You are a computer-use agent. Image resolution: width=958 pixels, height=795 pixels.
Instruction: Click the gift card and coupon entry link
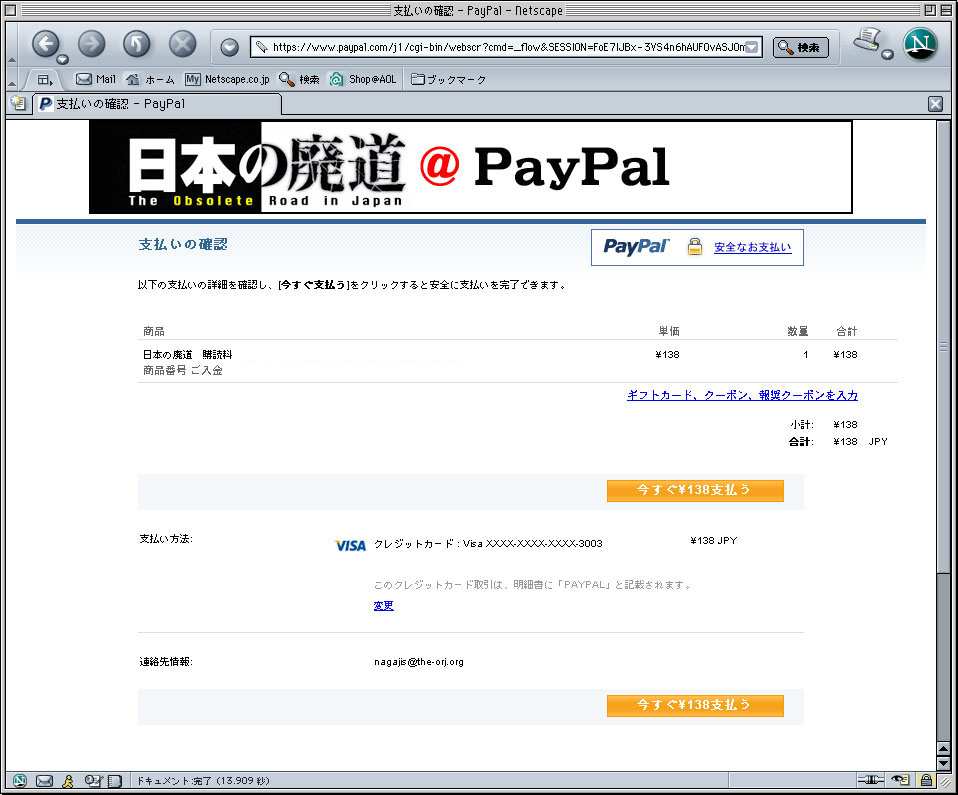click(x=742, y=395)
